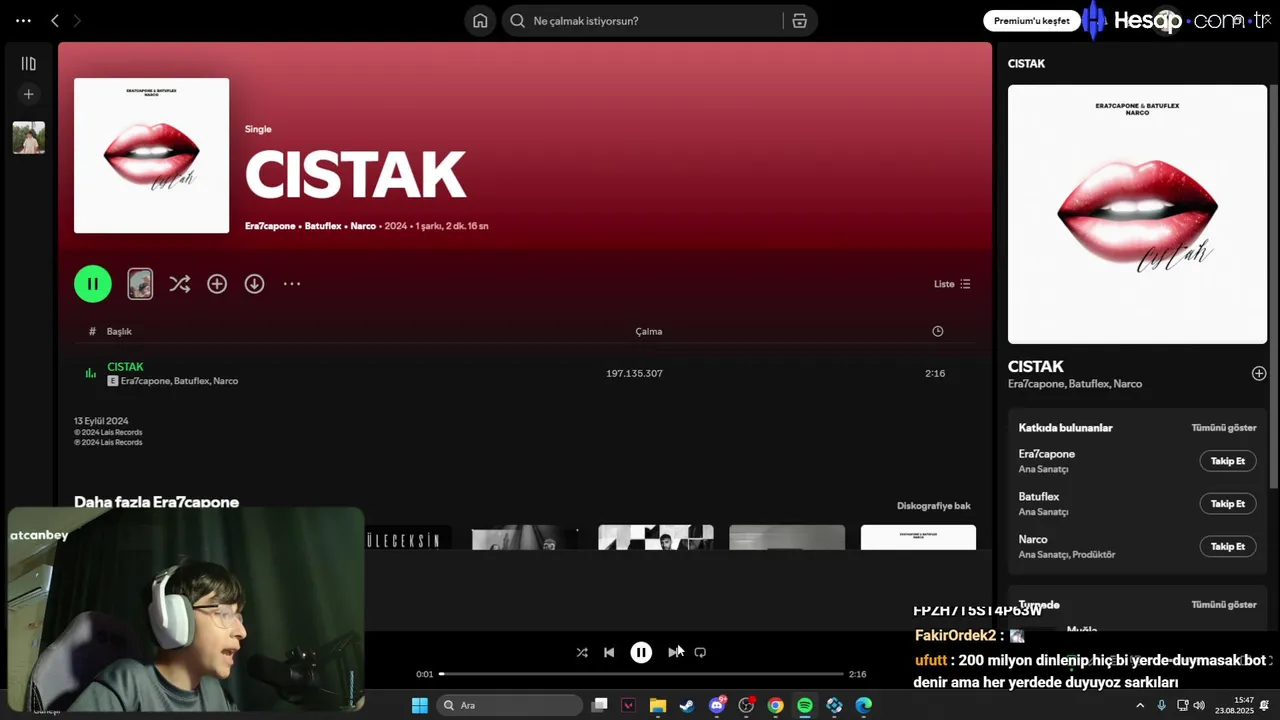Screen dimensions: 1280x720
Task: Follow Era7capone with 'Takip Et'
Action: click(1227, 461)
